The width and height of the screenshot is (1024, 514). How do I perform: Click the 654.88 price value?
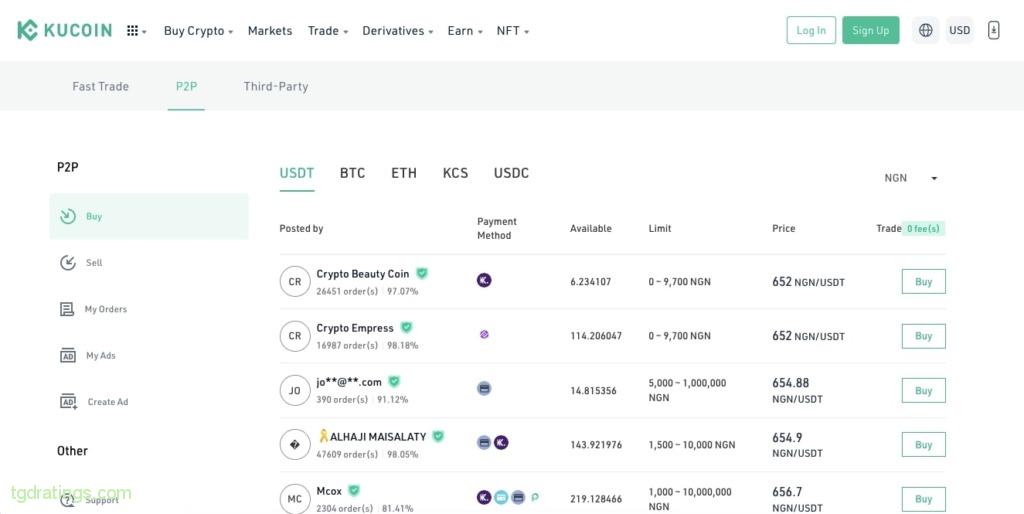pos(790,383)
